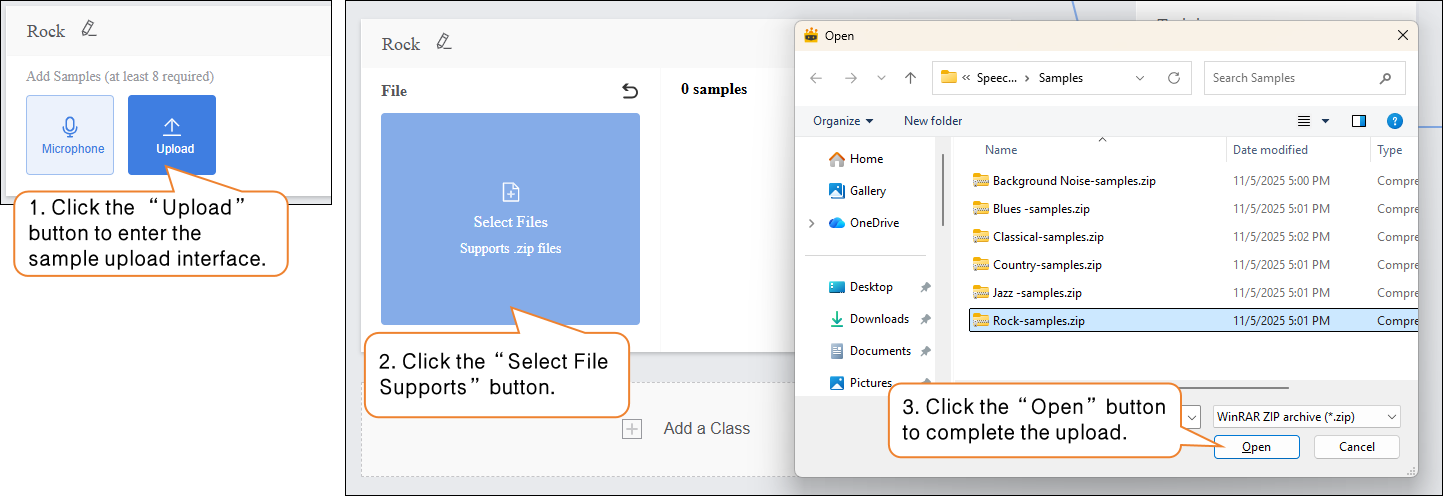Click the Microphone recording button
1444x497 pixels.
tap(70, 135)
